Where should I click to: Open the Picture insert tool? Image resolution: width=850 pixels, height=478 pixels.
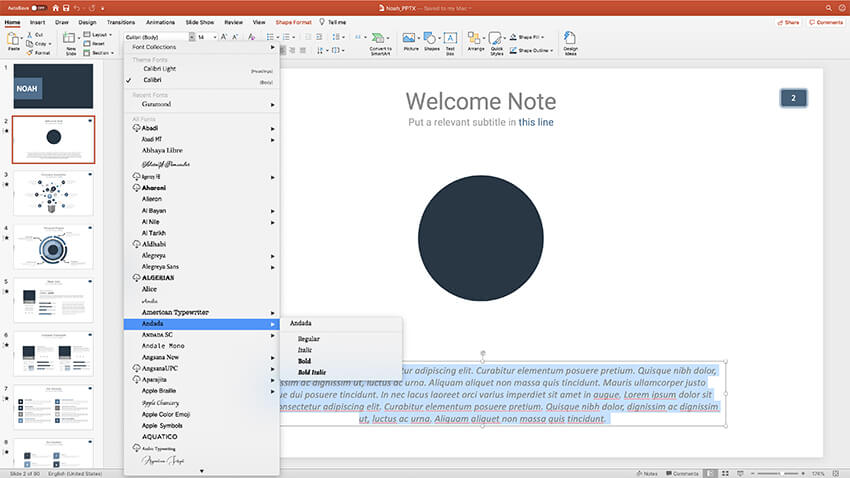pyautogui.click(x=410, y=40)
